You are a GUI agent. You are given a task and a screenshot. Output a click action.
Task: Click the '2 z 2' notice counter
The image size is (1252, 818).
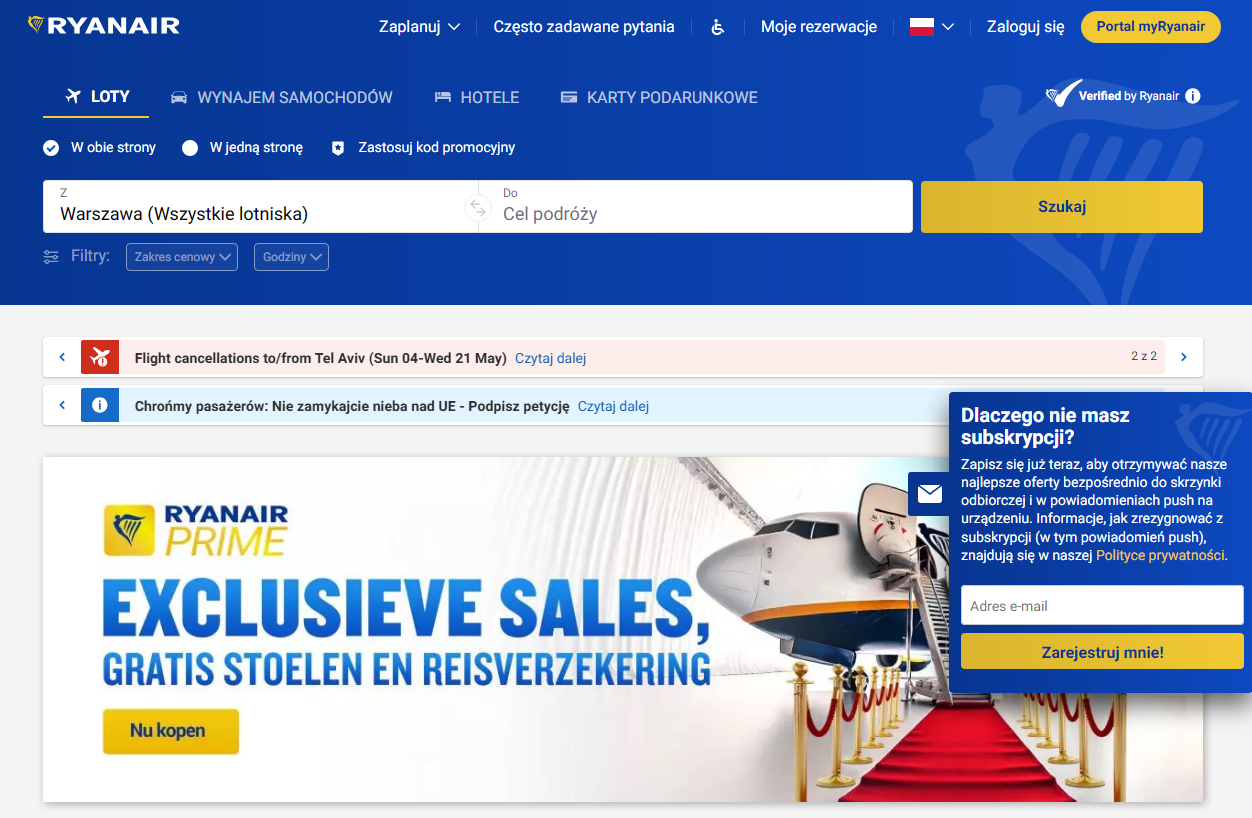[x=1144, y=356]
